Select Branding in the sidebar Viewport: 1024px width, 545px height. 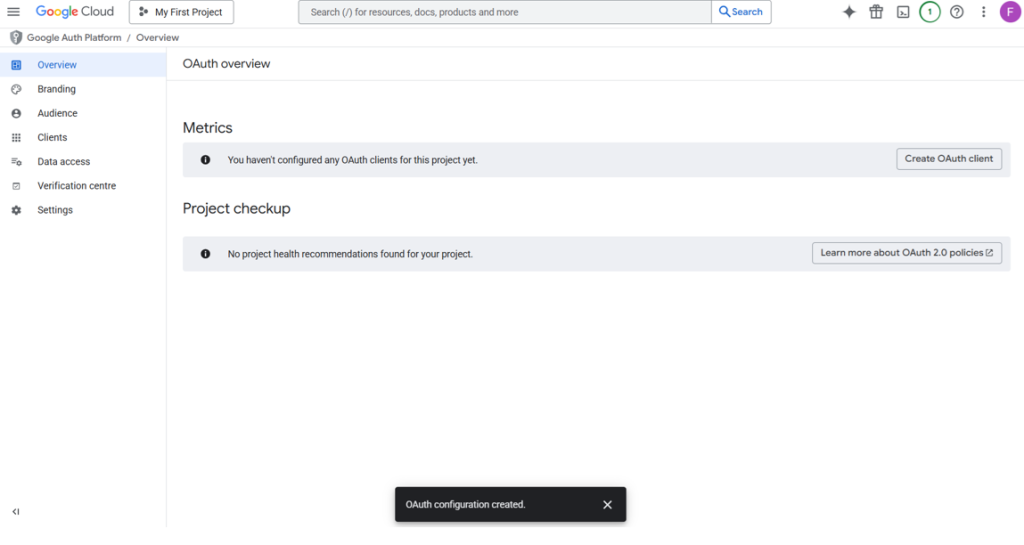(x=56, y=89)
